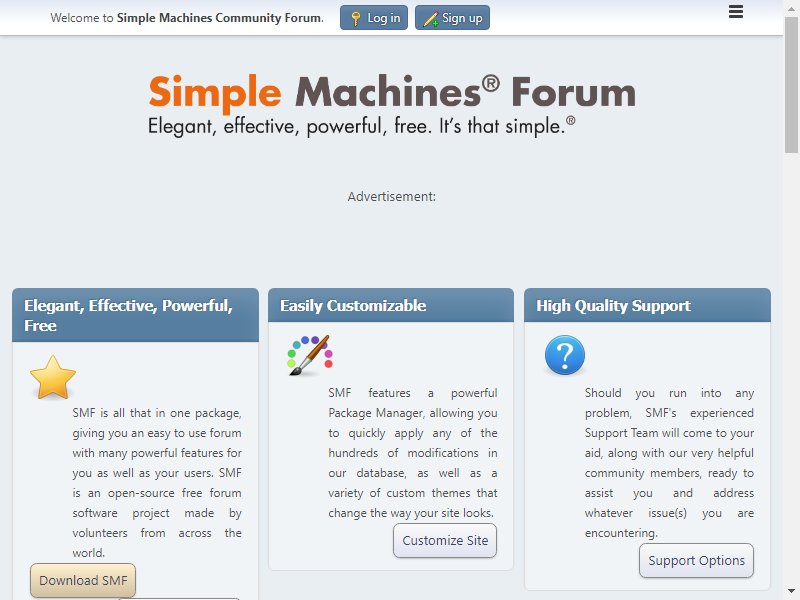
Task: Click the paintbrush palette icon
Action: tap(310, 355)
